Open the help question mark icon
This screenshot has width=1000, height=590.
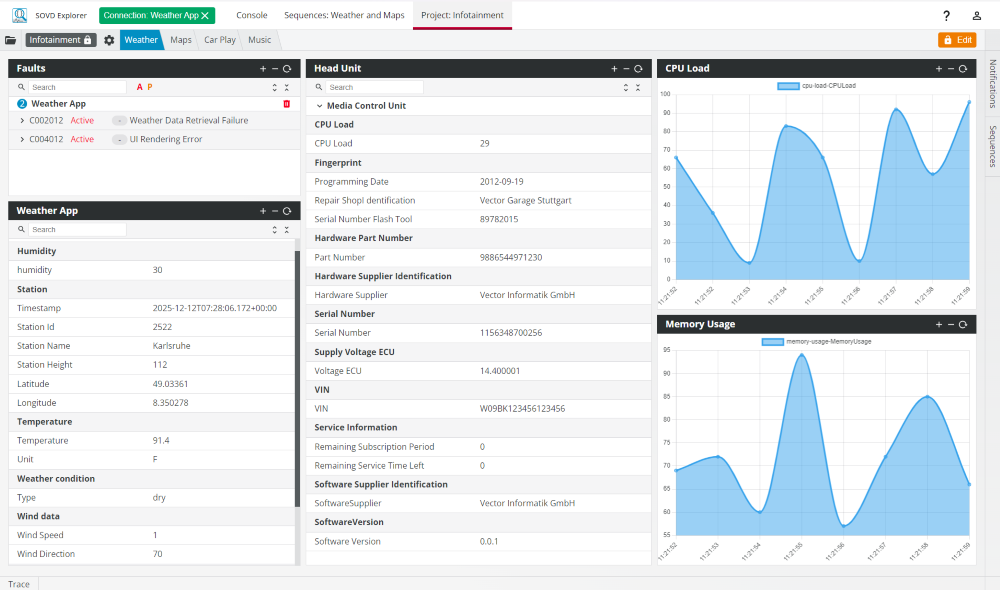tap(946, 16)
